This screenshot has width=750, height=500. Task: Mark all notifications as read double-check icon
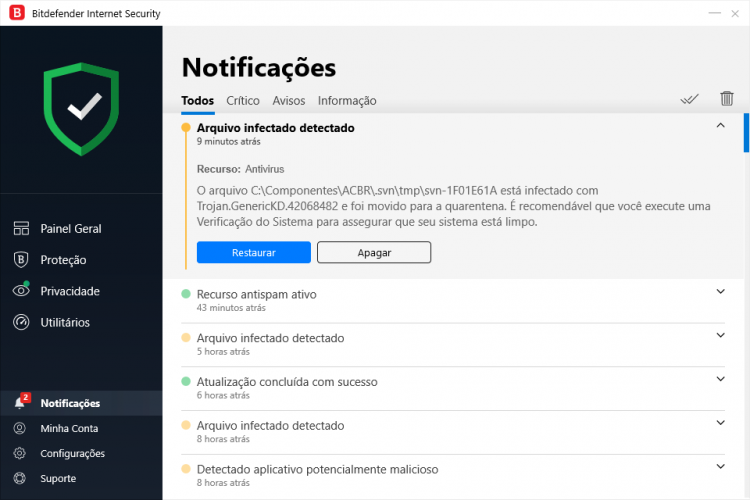689,99
